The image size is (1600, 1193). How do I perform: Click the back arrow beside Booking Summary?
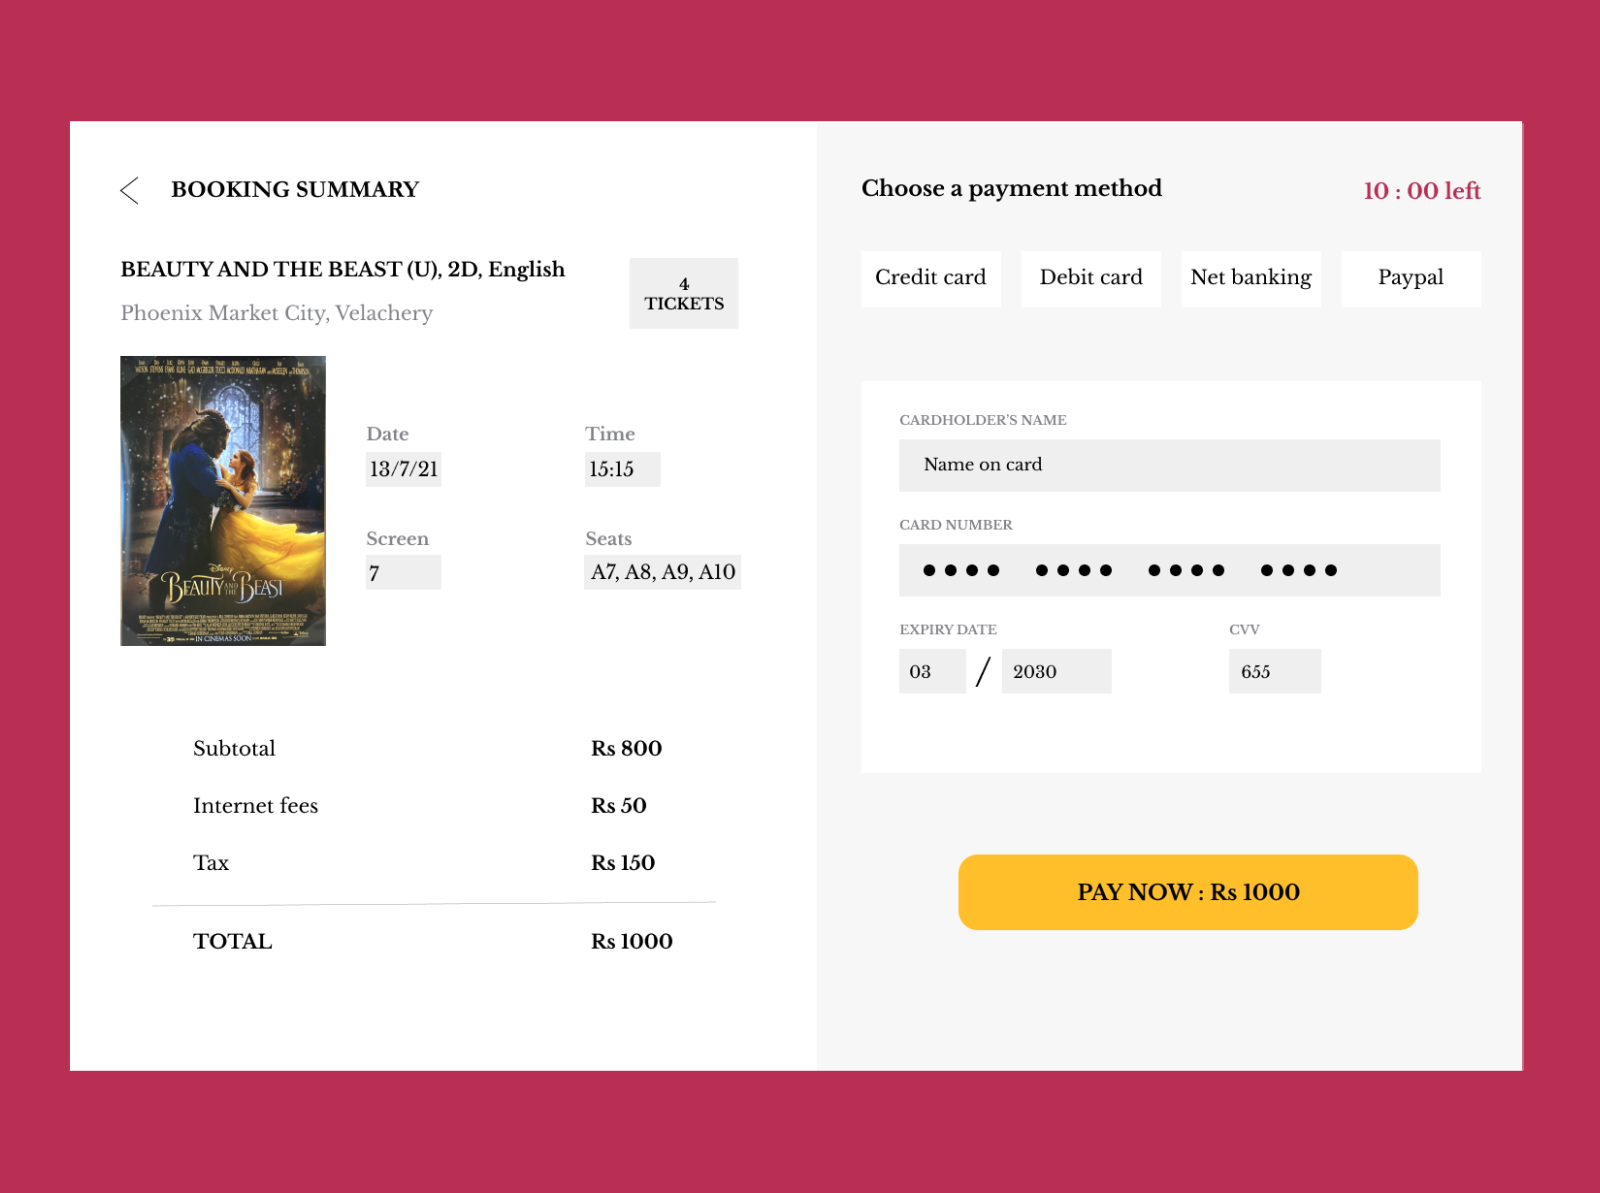[x=129, y=190]
